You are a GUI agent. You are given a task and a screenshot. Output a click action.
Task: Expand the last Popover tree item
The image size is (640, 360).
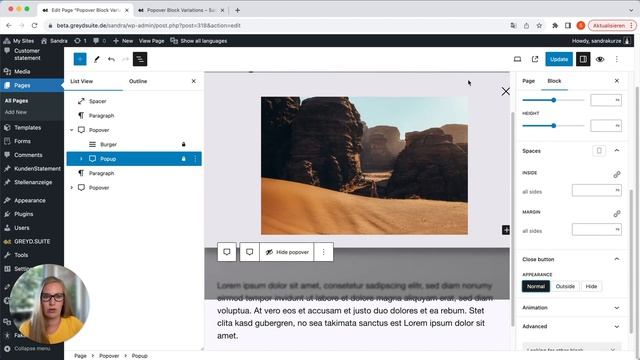pyautogui.click(x=71, y=188)
